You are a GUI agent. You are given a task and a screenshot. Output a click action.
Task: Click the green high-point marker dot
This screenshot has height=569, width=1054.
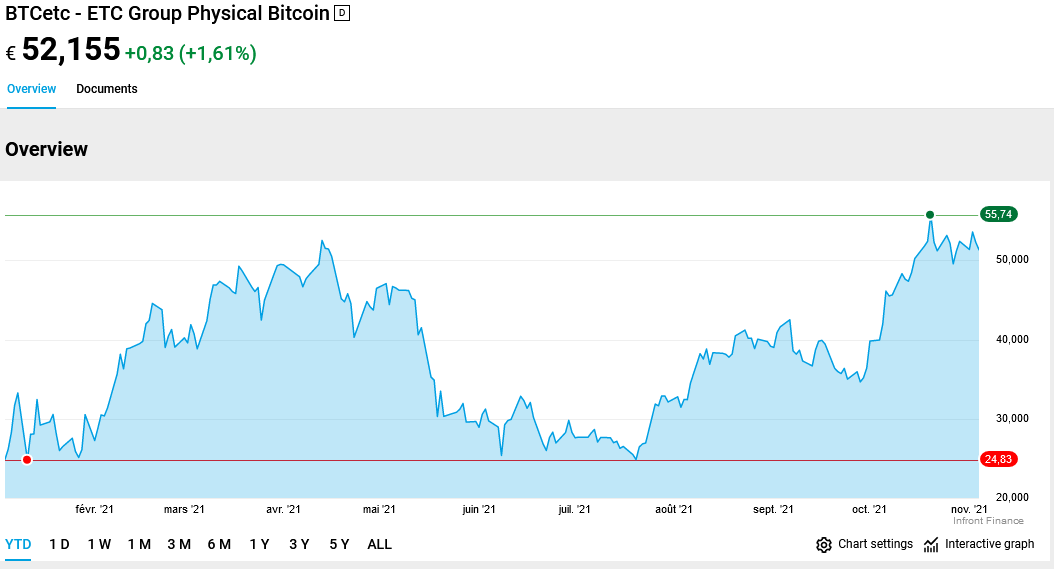pos(930,215)
